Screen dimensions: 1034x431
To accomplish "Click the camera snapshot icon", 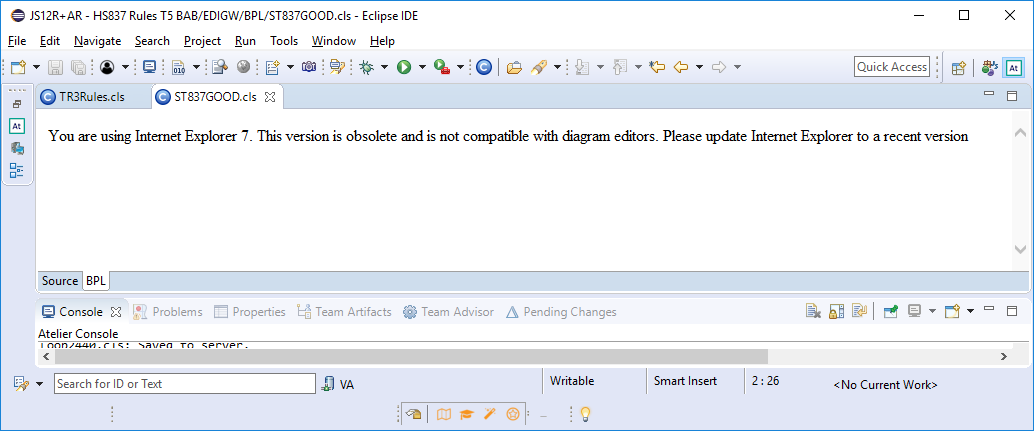I will tap(309, 67).
